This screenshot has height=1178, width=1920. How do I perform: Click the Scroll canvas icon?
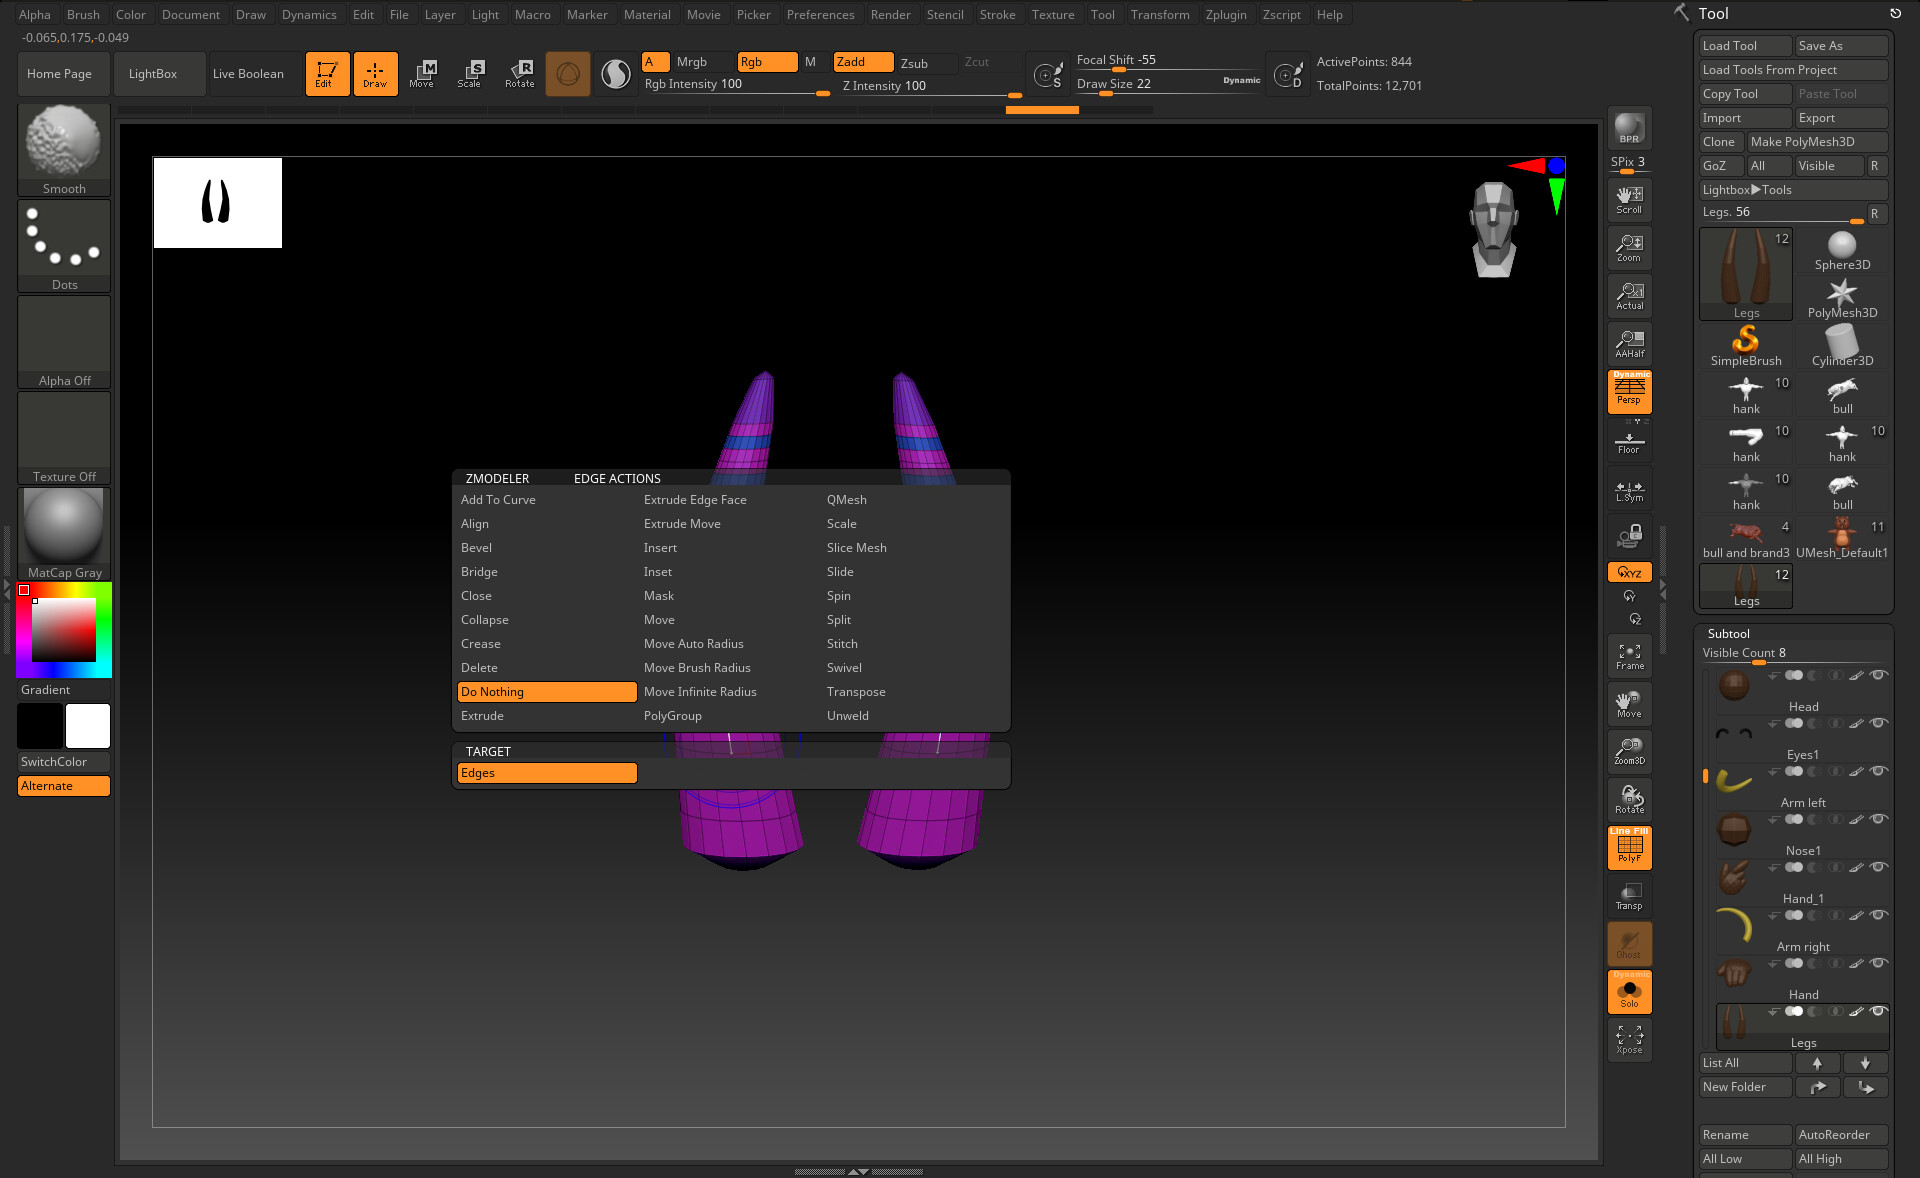point(1629,200)
